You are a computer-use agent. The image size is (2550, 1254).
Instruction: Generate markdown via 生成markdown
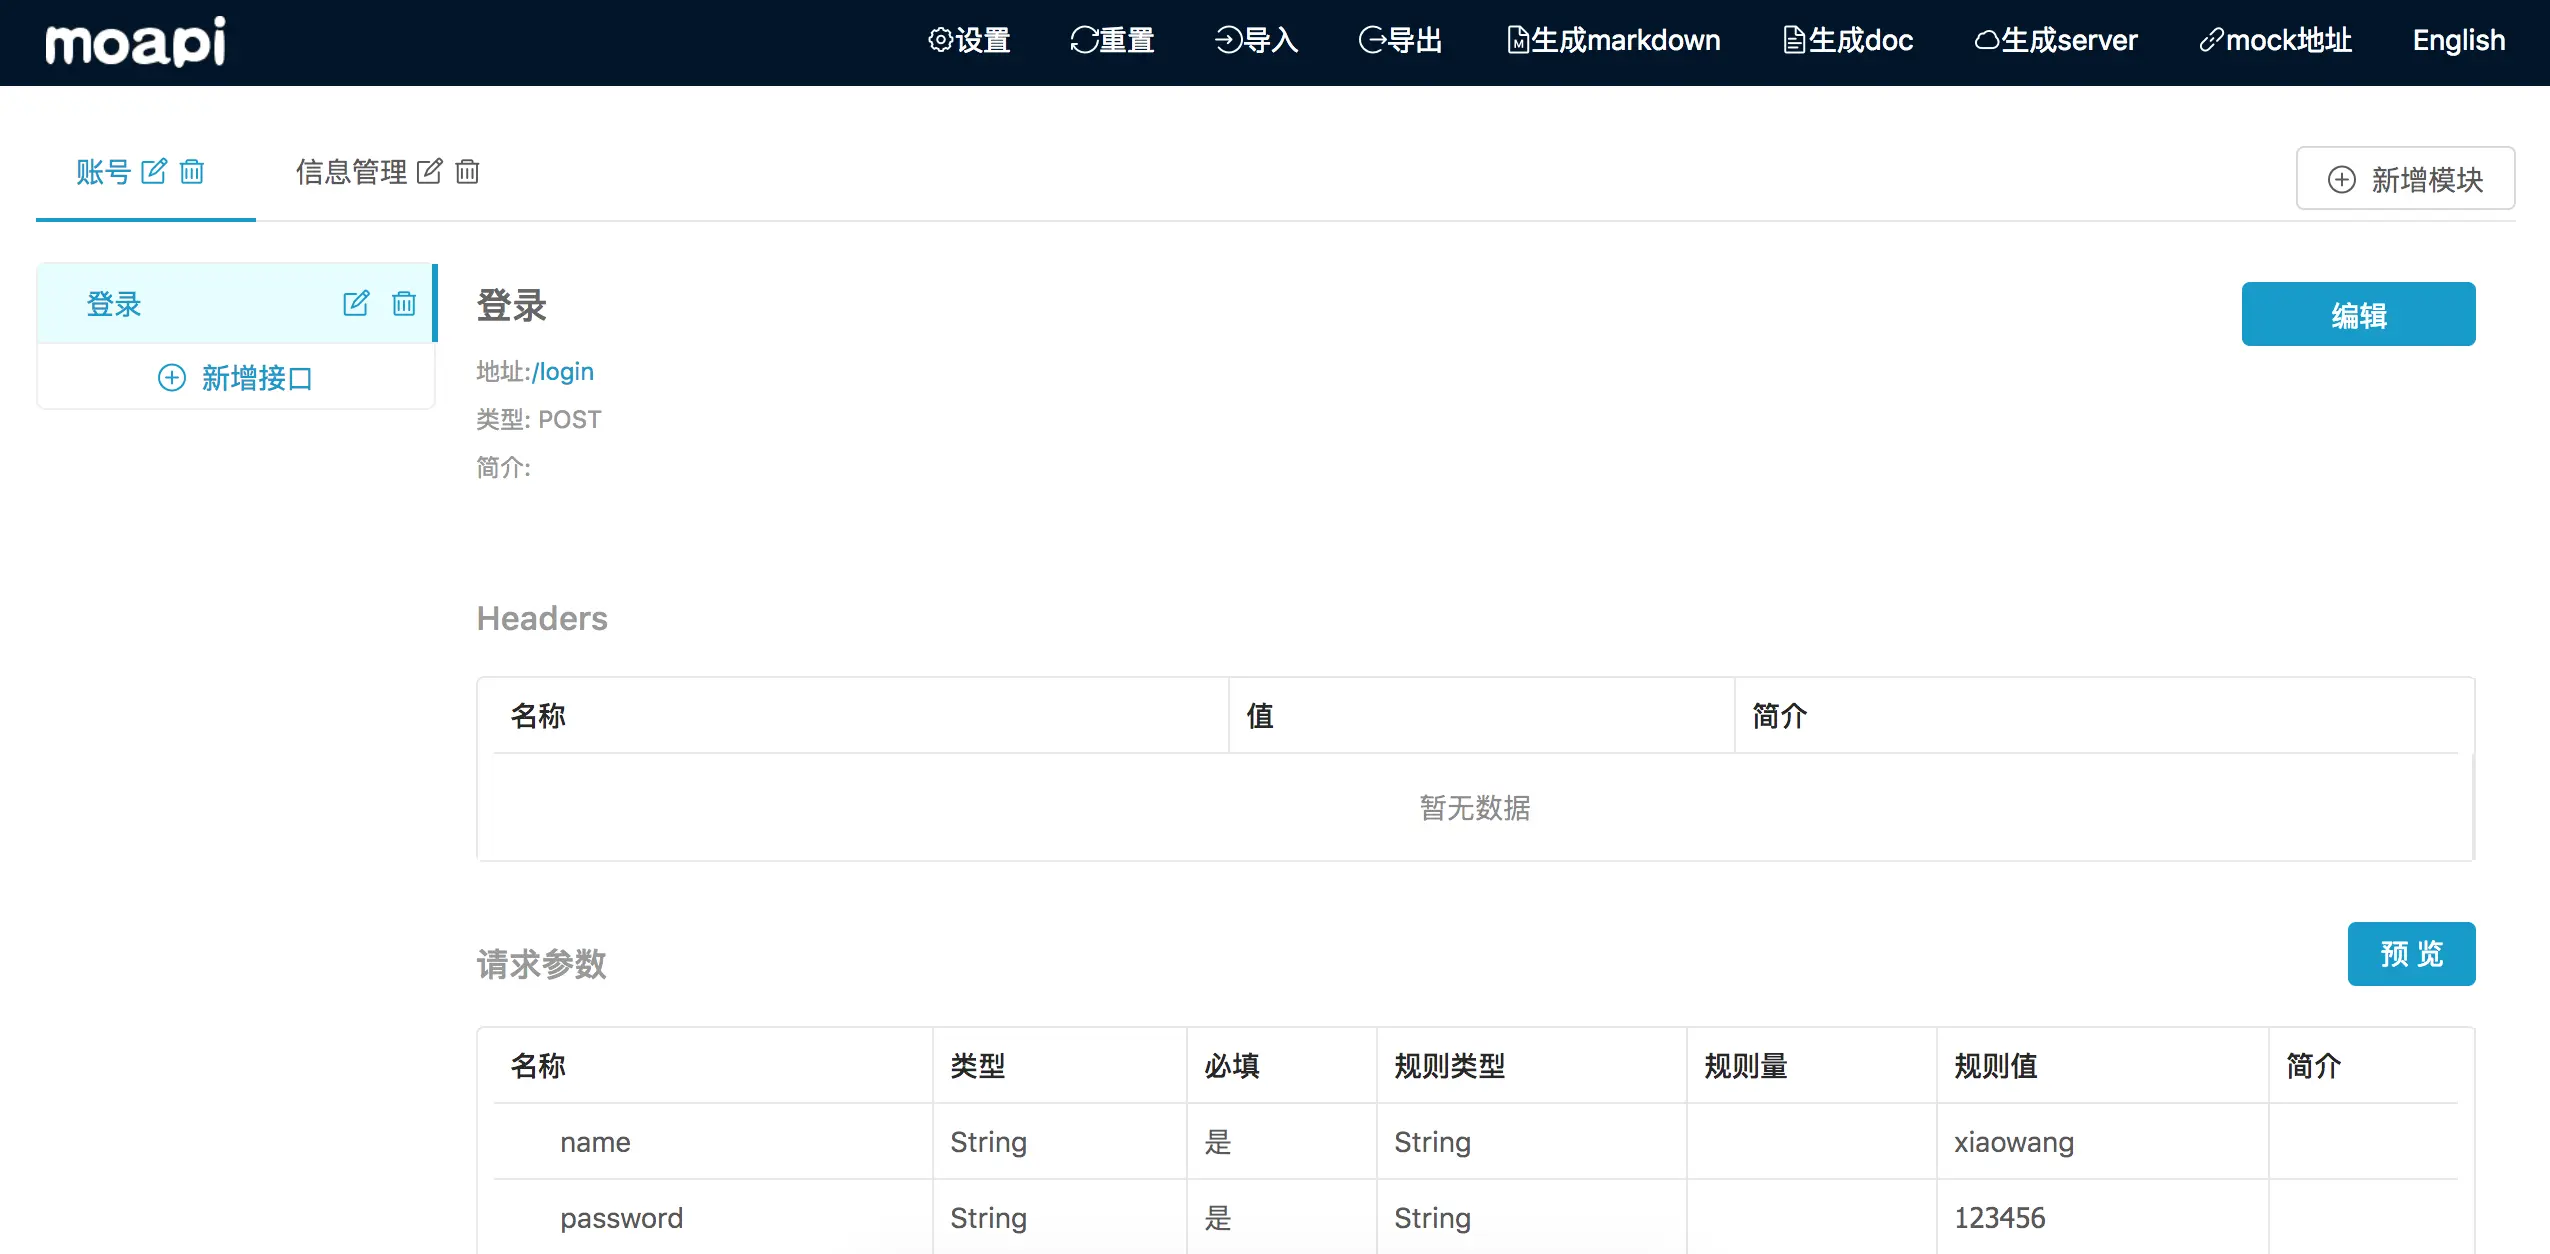point(1613,40)
